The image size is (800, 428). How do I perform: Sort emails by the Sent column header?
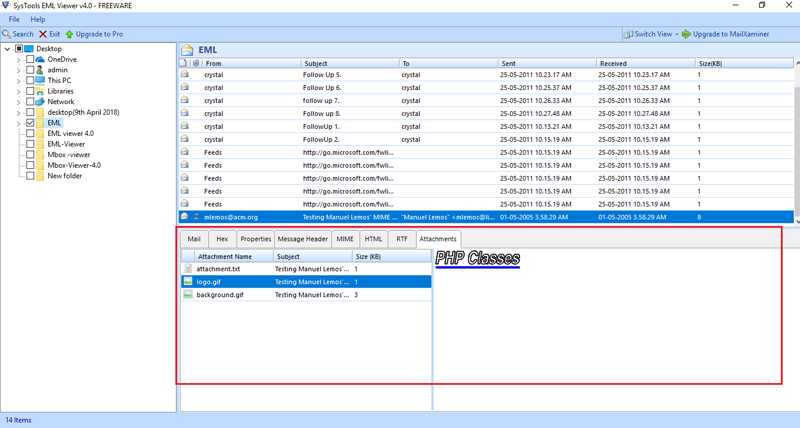coord(546,63)
